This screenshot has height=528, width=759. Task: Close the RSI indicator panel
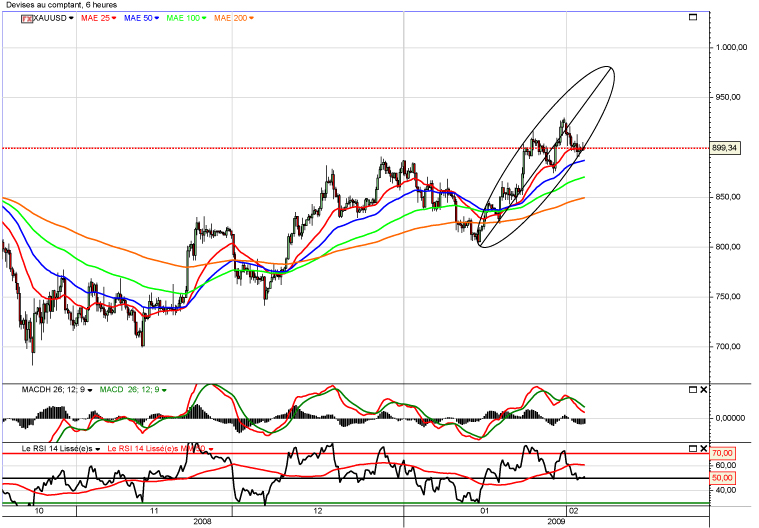coord(704,449)
